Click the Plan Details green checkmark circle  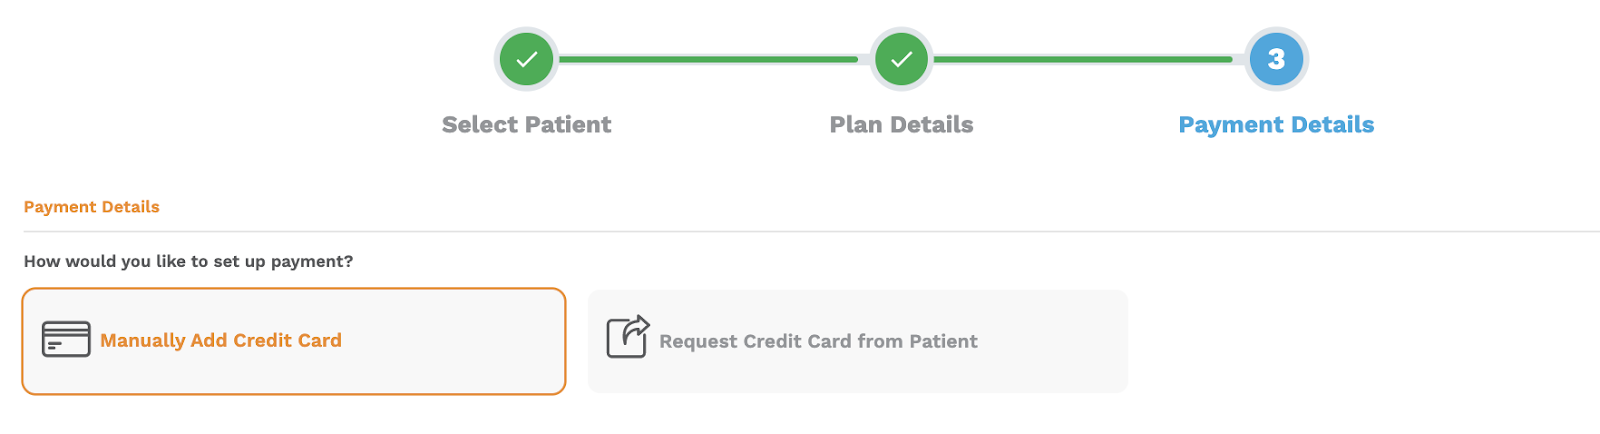click(901, 59)
